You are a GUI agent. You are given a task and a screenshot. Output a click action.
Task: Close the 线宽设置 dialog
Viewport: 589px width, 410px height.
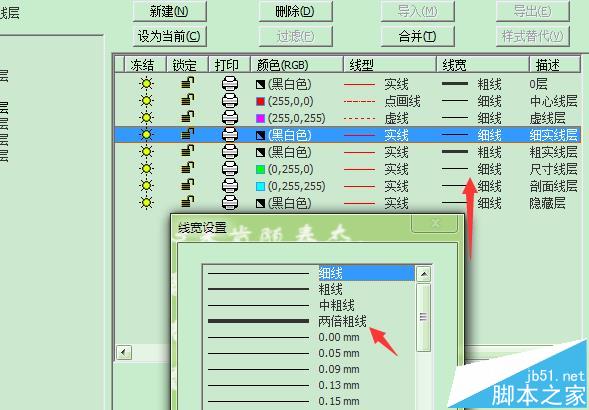[x=435, y=223]
